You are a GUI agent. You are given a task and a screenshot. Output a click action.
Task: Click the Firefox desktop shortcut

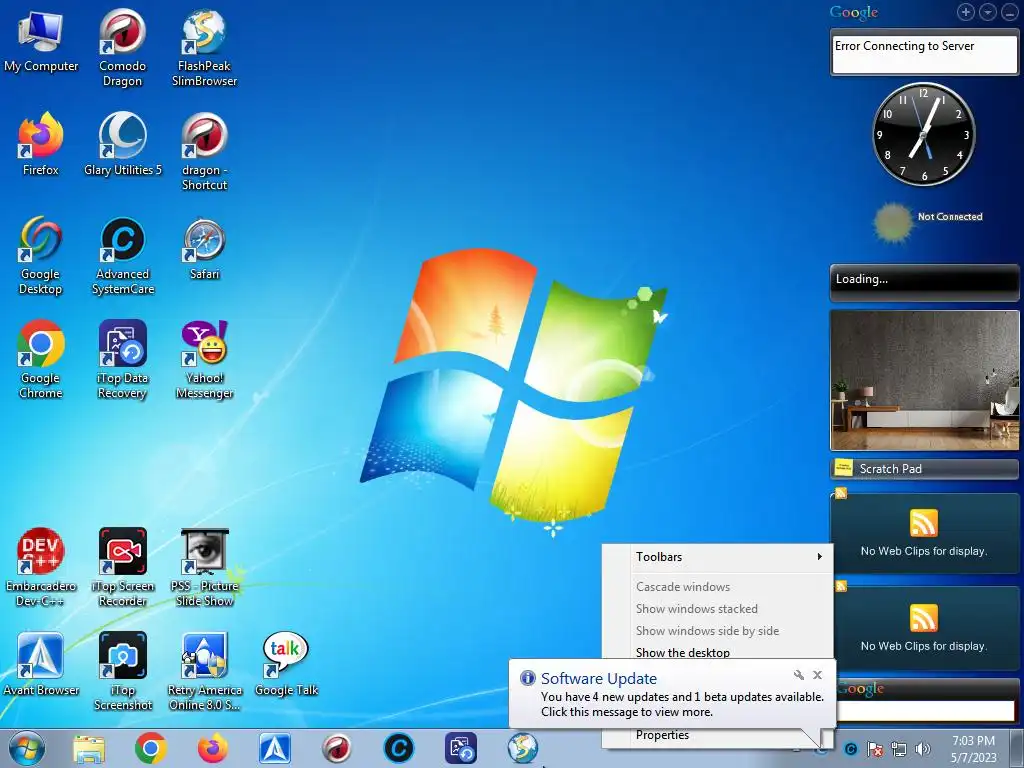(40, 144)
